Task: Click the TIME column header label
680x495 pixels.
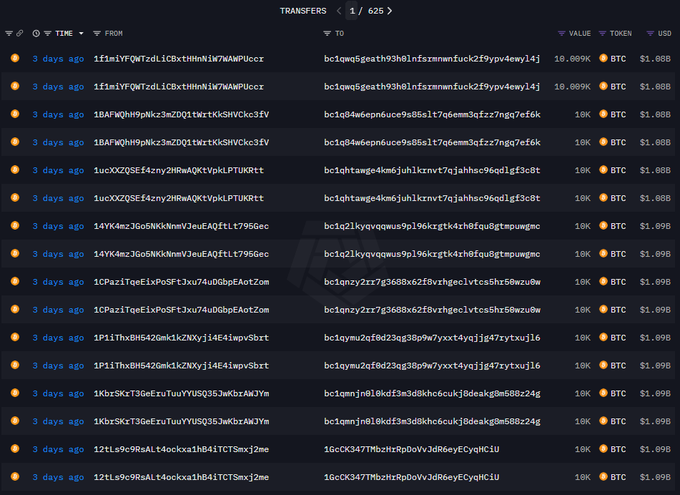Action: pos(64,33)
